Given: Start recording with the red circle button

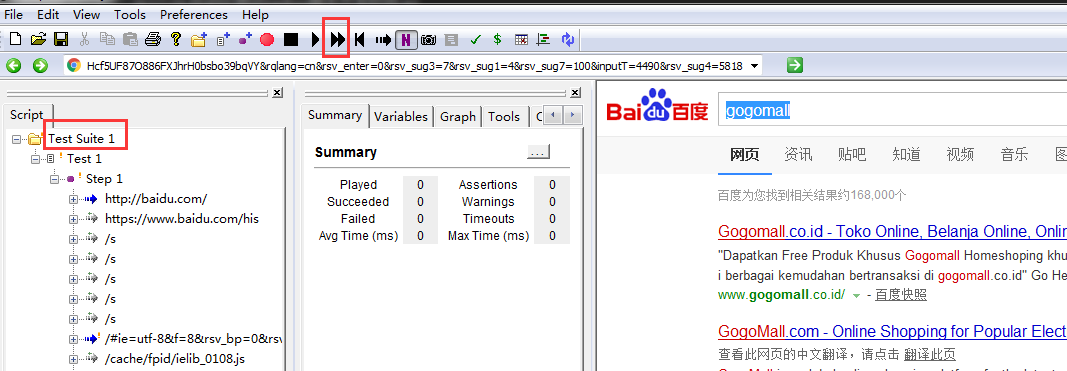Looking at the screenshot, I should point(267,40).
